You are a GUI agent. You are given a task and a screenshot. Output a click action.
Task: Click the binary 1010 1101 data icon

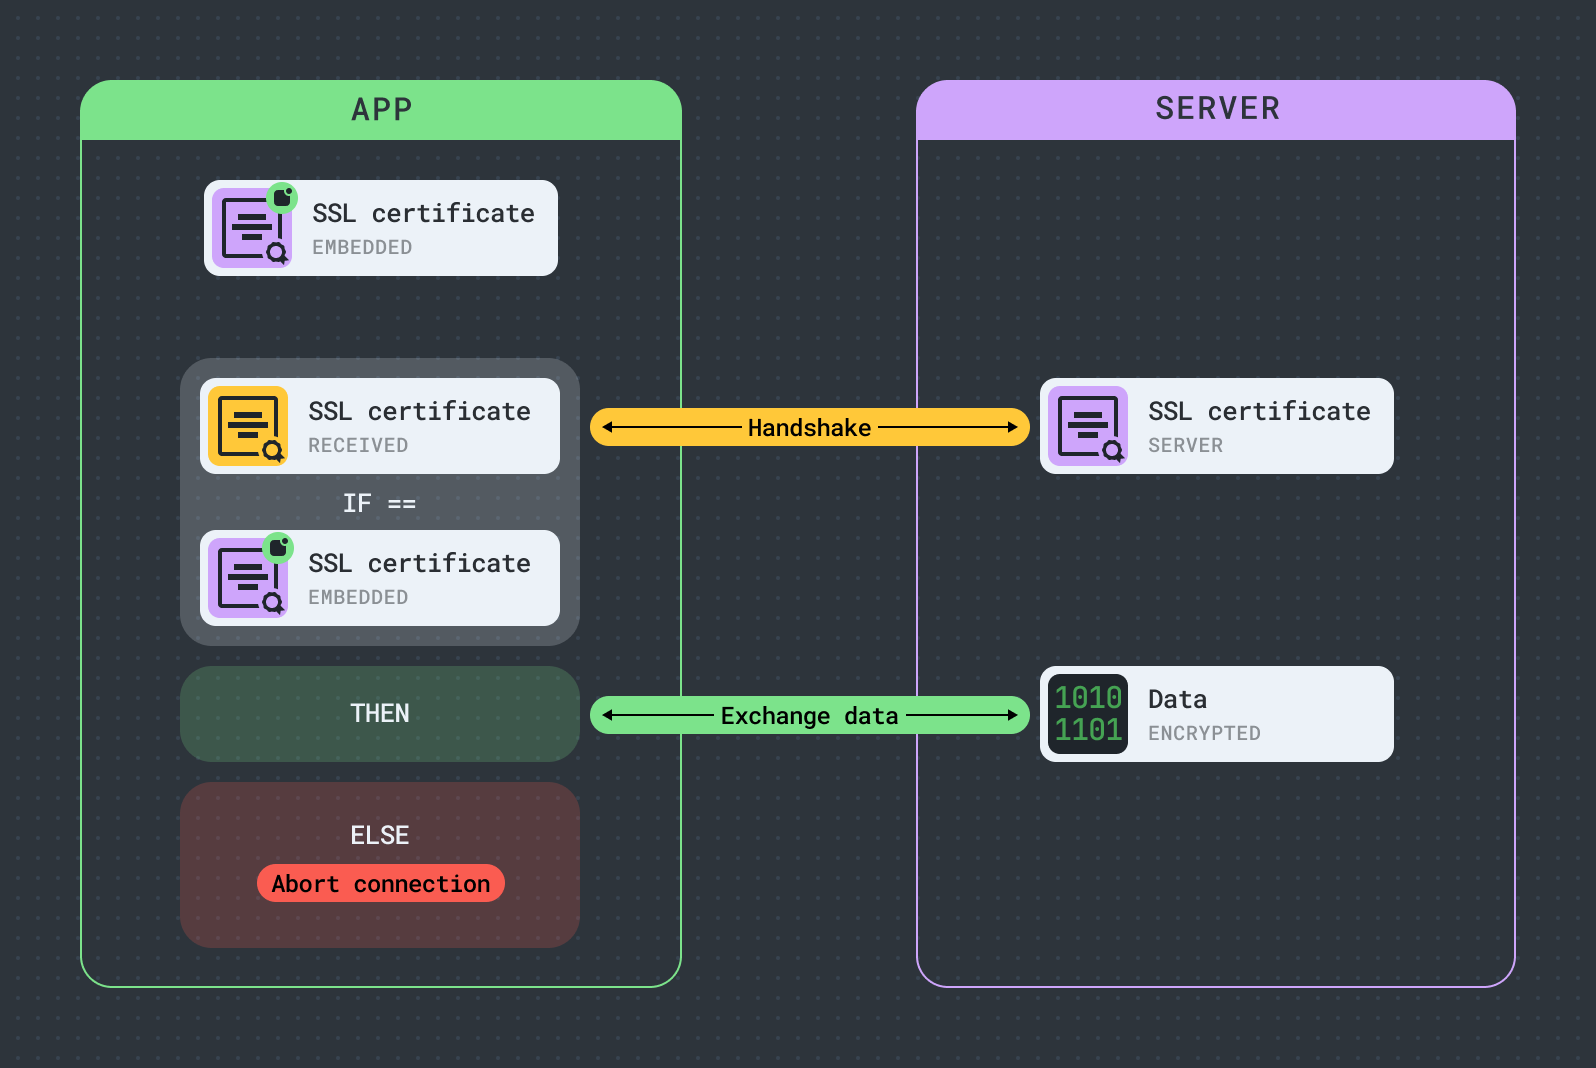tap(1088, 714)
